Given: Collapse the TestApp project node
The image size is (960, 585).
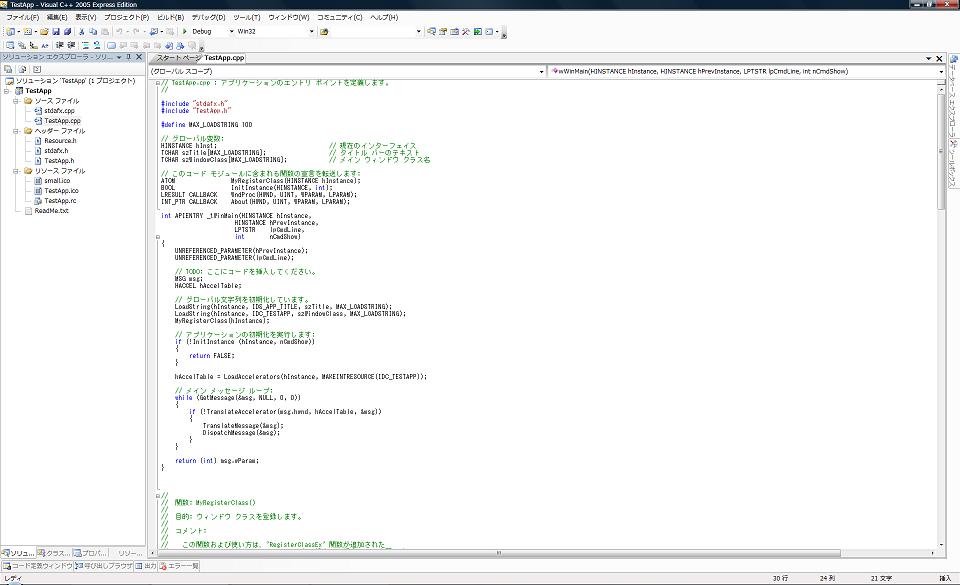Looking at the screenshot, I should 7,91.
